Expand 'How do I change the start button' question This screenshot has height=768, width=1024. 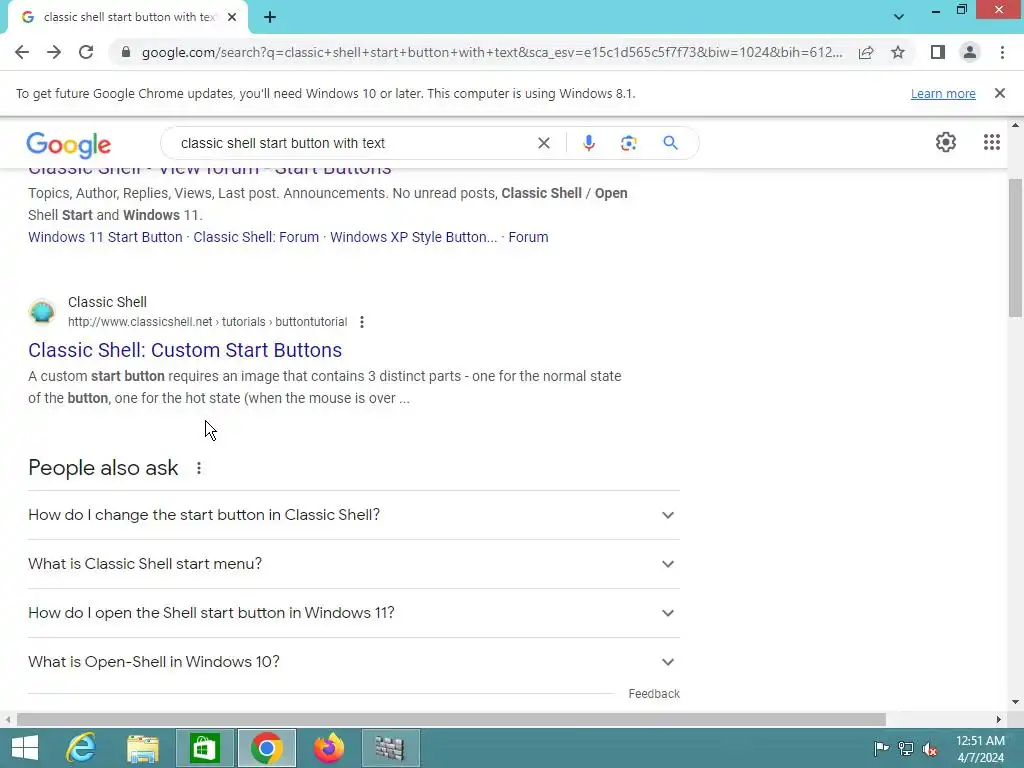coord(353,515)
